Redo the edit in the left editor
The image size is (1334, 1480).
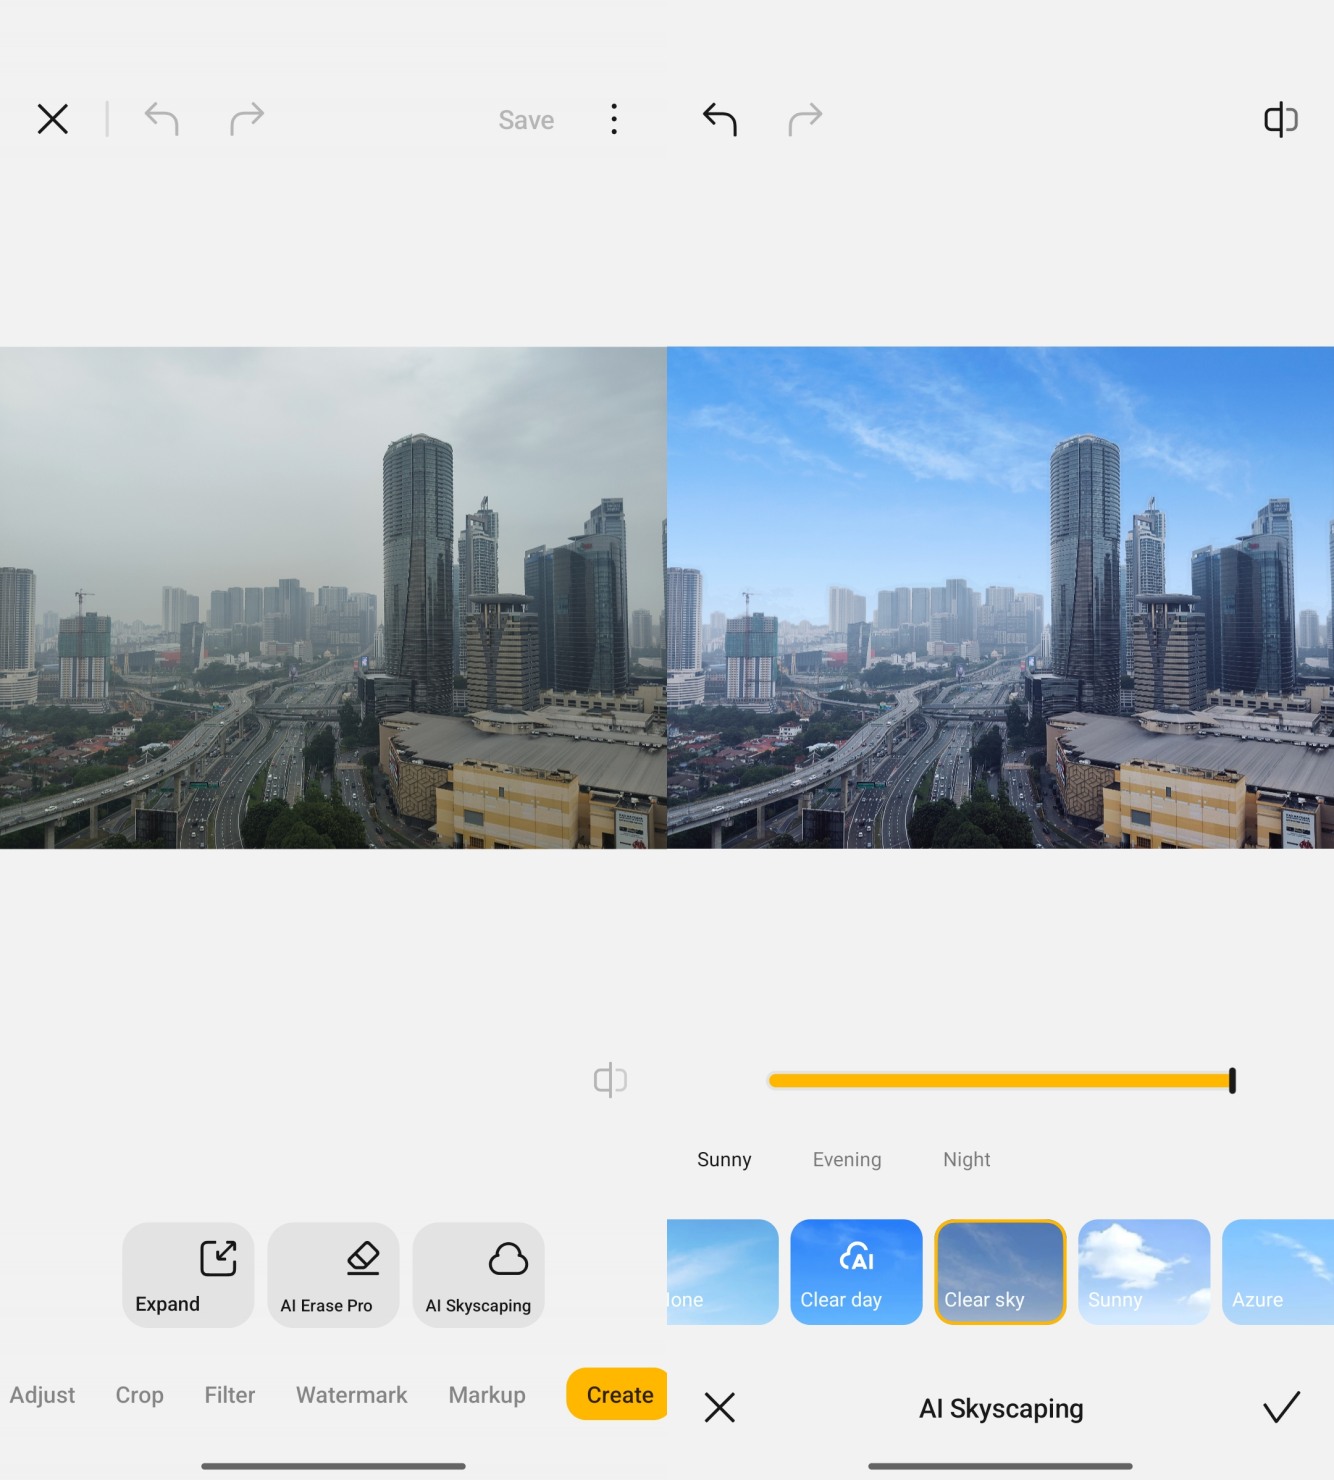point(247,119)
